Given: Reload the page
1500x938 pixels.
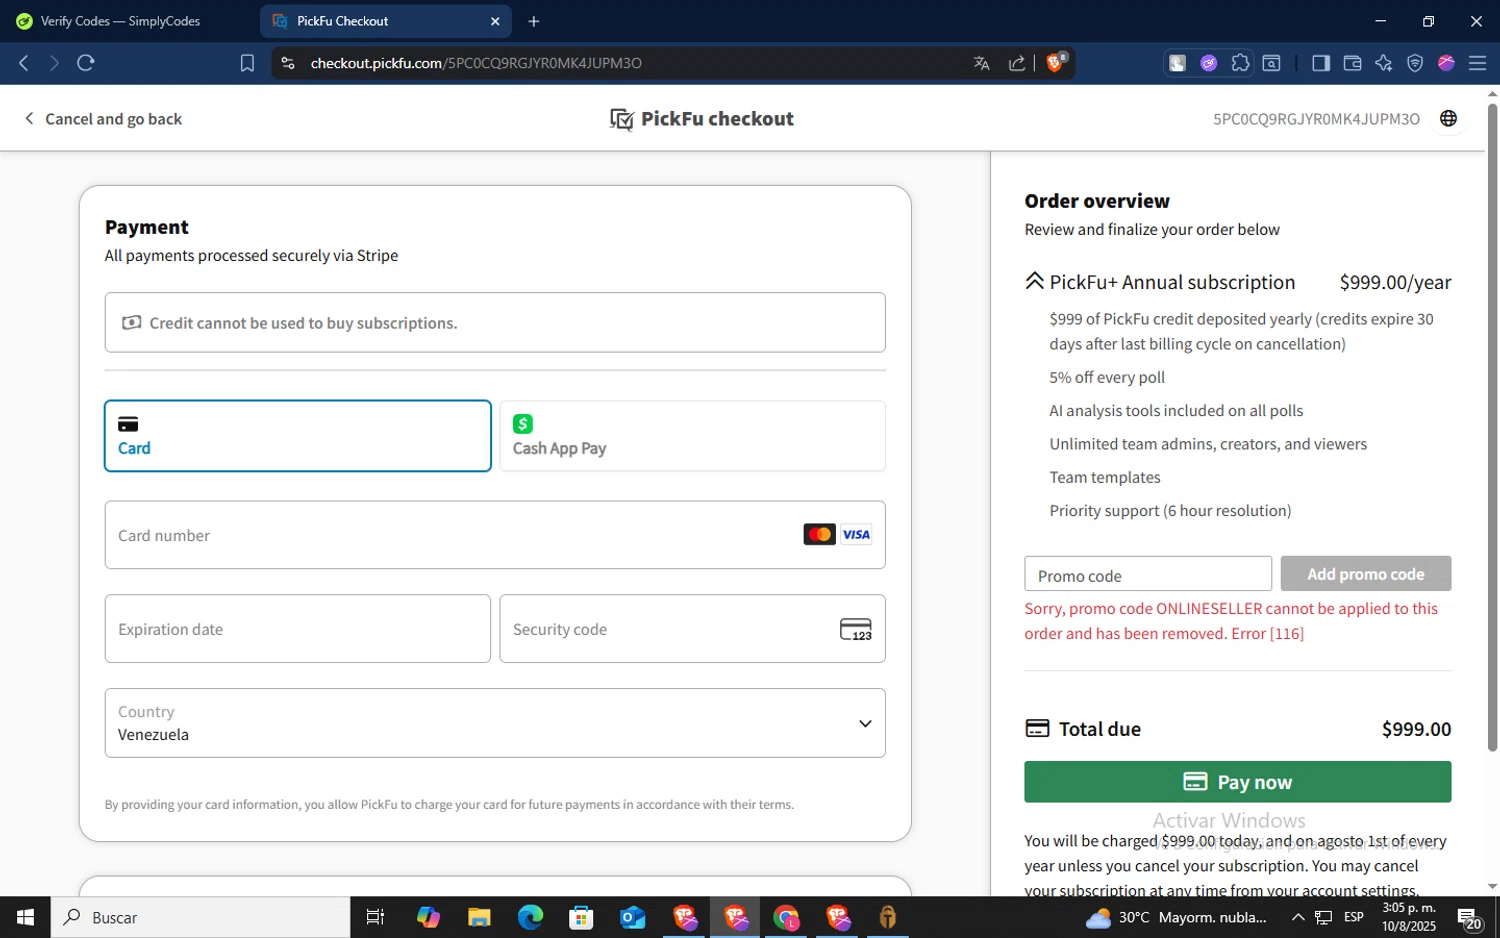Looking at the screenshot, I should (86, 63).
